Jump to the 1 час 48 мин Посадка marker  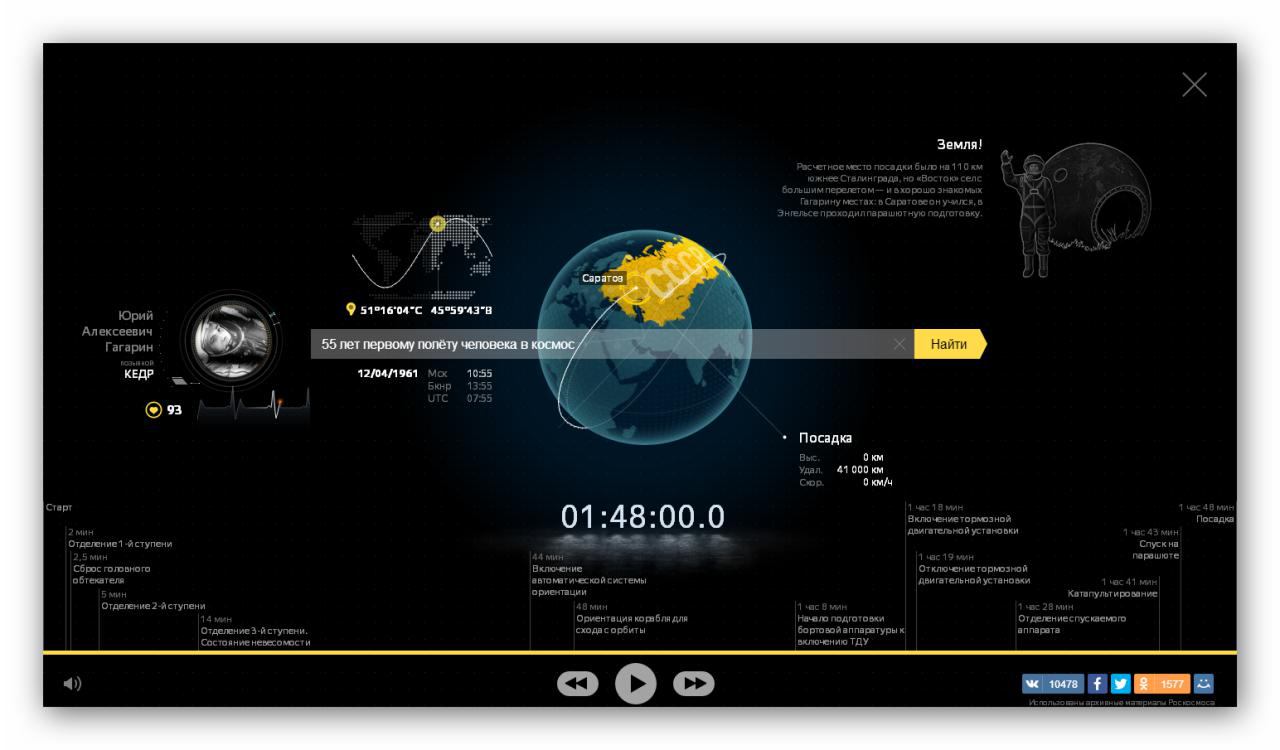1207,513
